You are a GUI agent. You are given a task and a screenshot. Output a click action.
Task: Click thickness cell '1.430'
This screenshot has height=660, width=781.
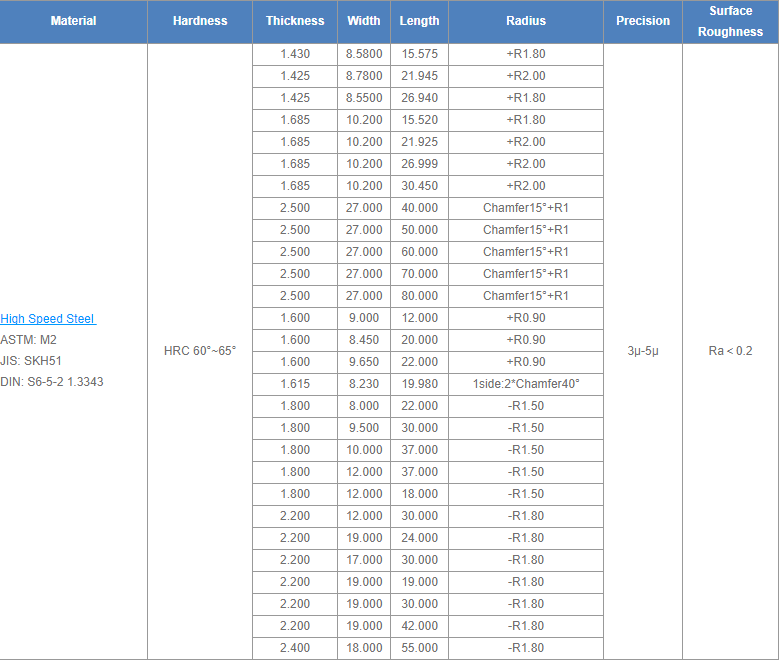(x=295, y=54)
